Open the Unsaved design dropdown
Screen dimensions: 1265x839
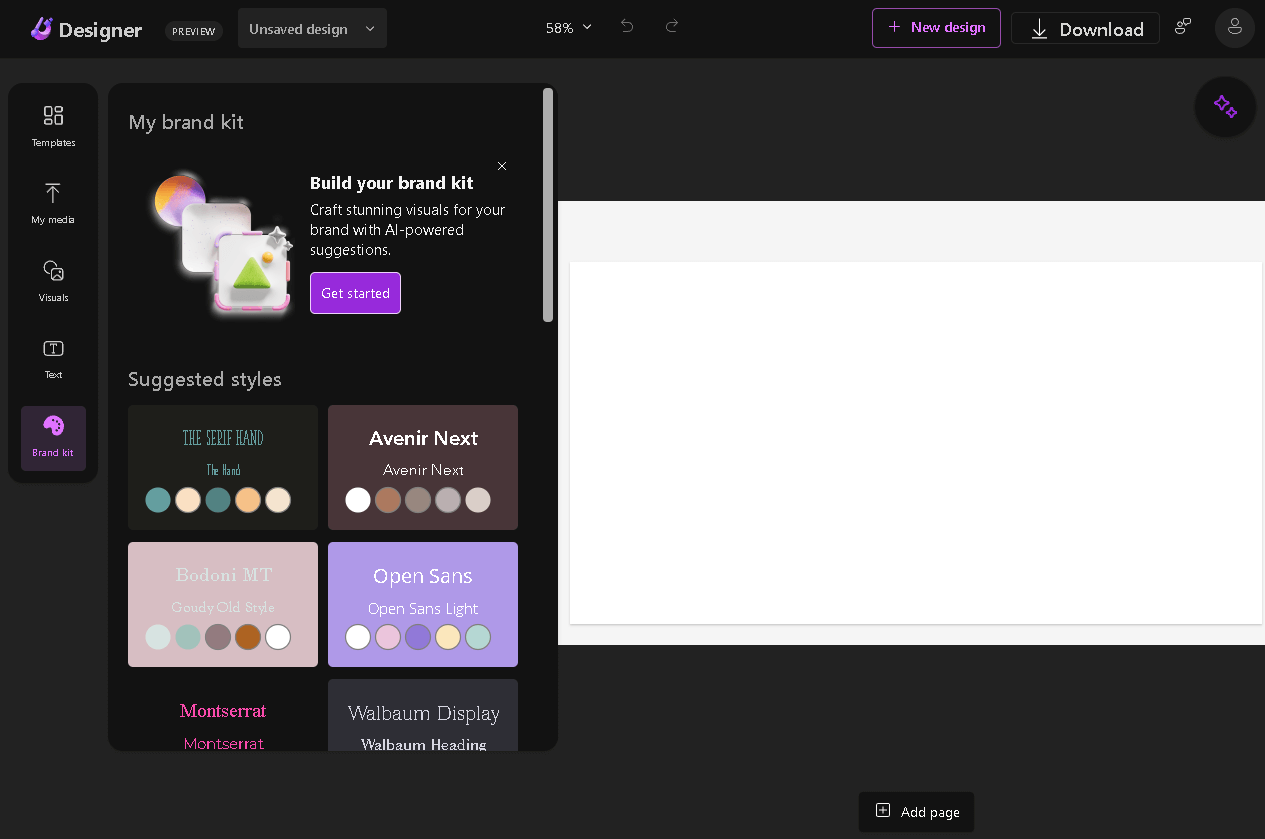click(312, 29)
